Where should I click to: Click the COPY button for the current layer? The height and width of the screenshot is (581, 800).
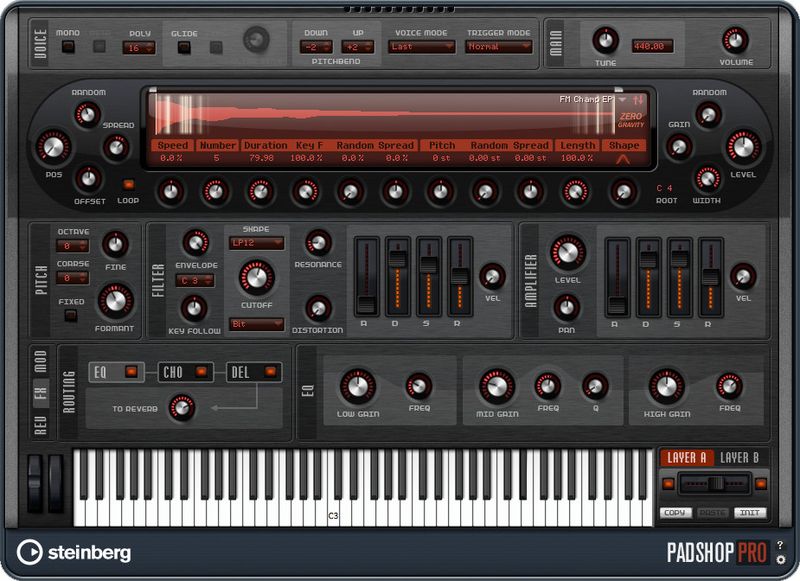[x=674, y=513]
